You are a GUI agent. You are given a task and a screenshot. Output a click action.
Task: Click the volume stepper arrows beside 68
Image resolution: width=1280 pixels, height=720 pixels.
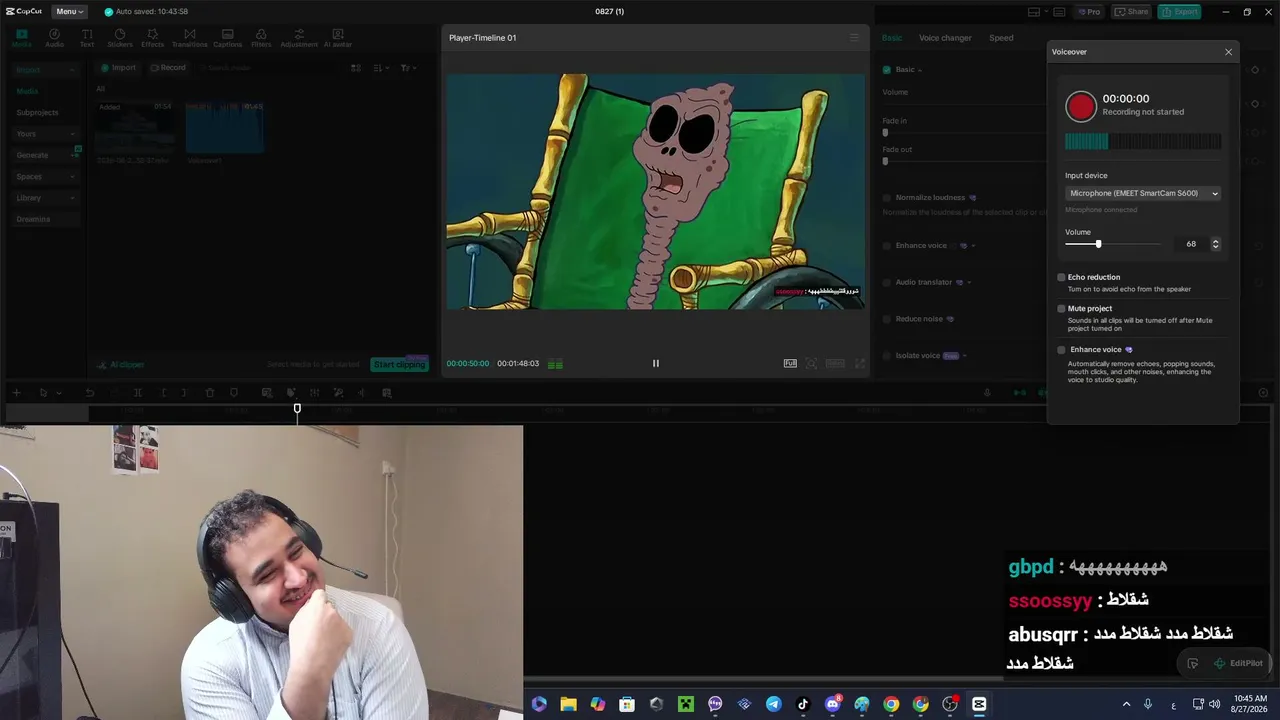[1216, 244]
